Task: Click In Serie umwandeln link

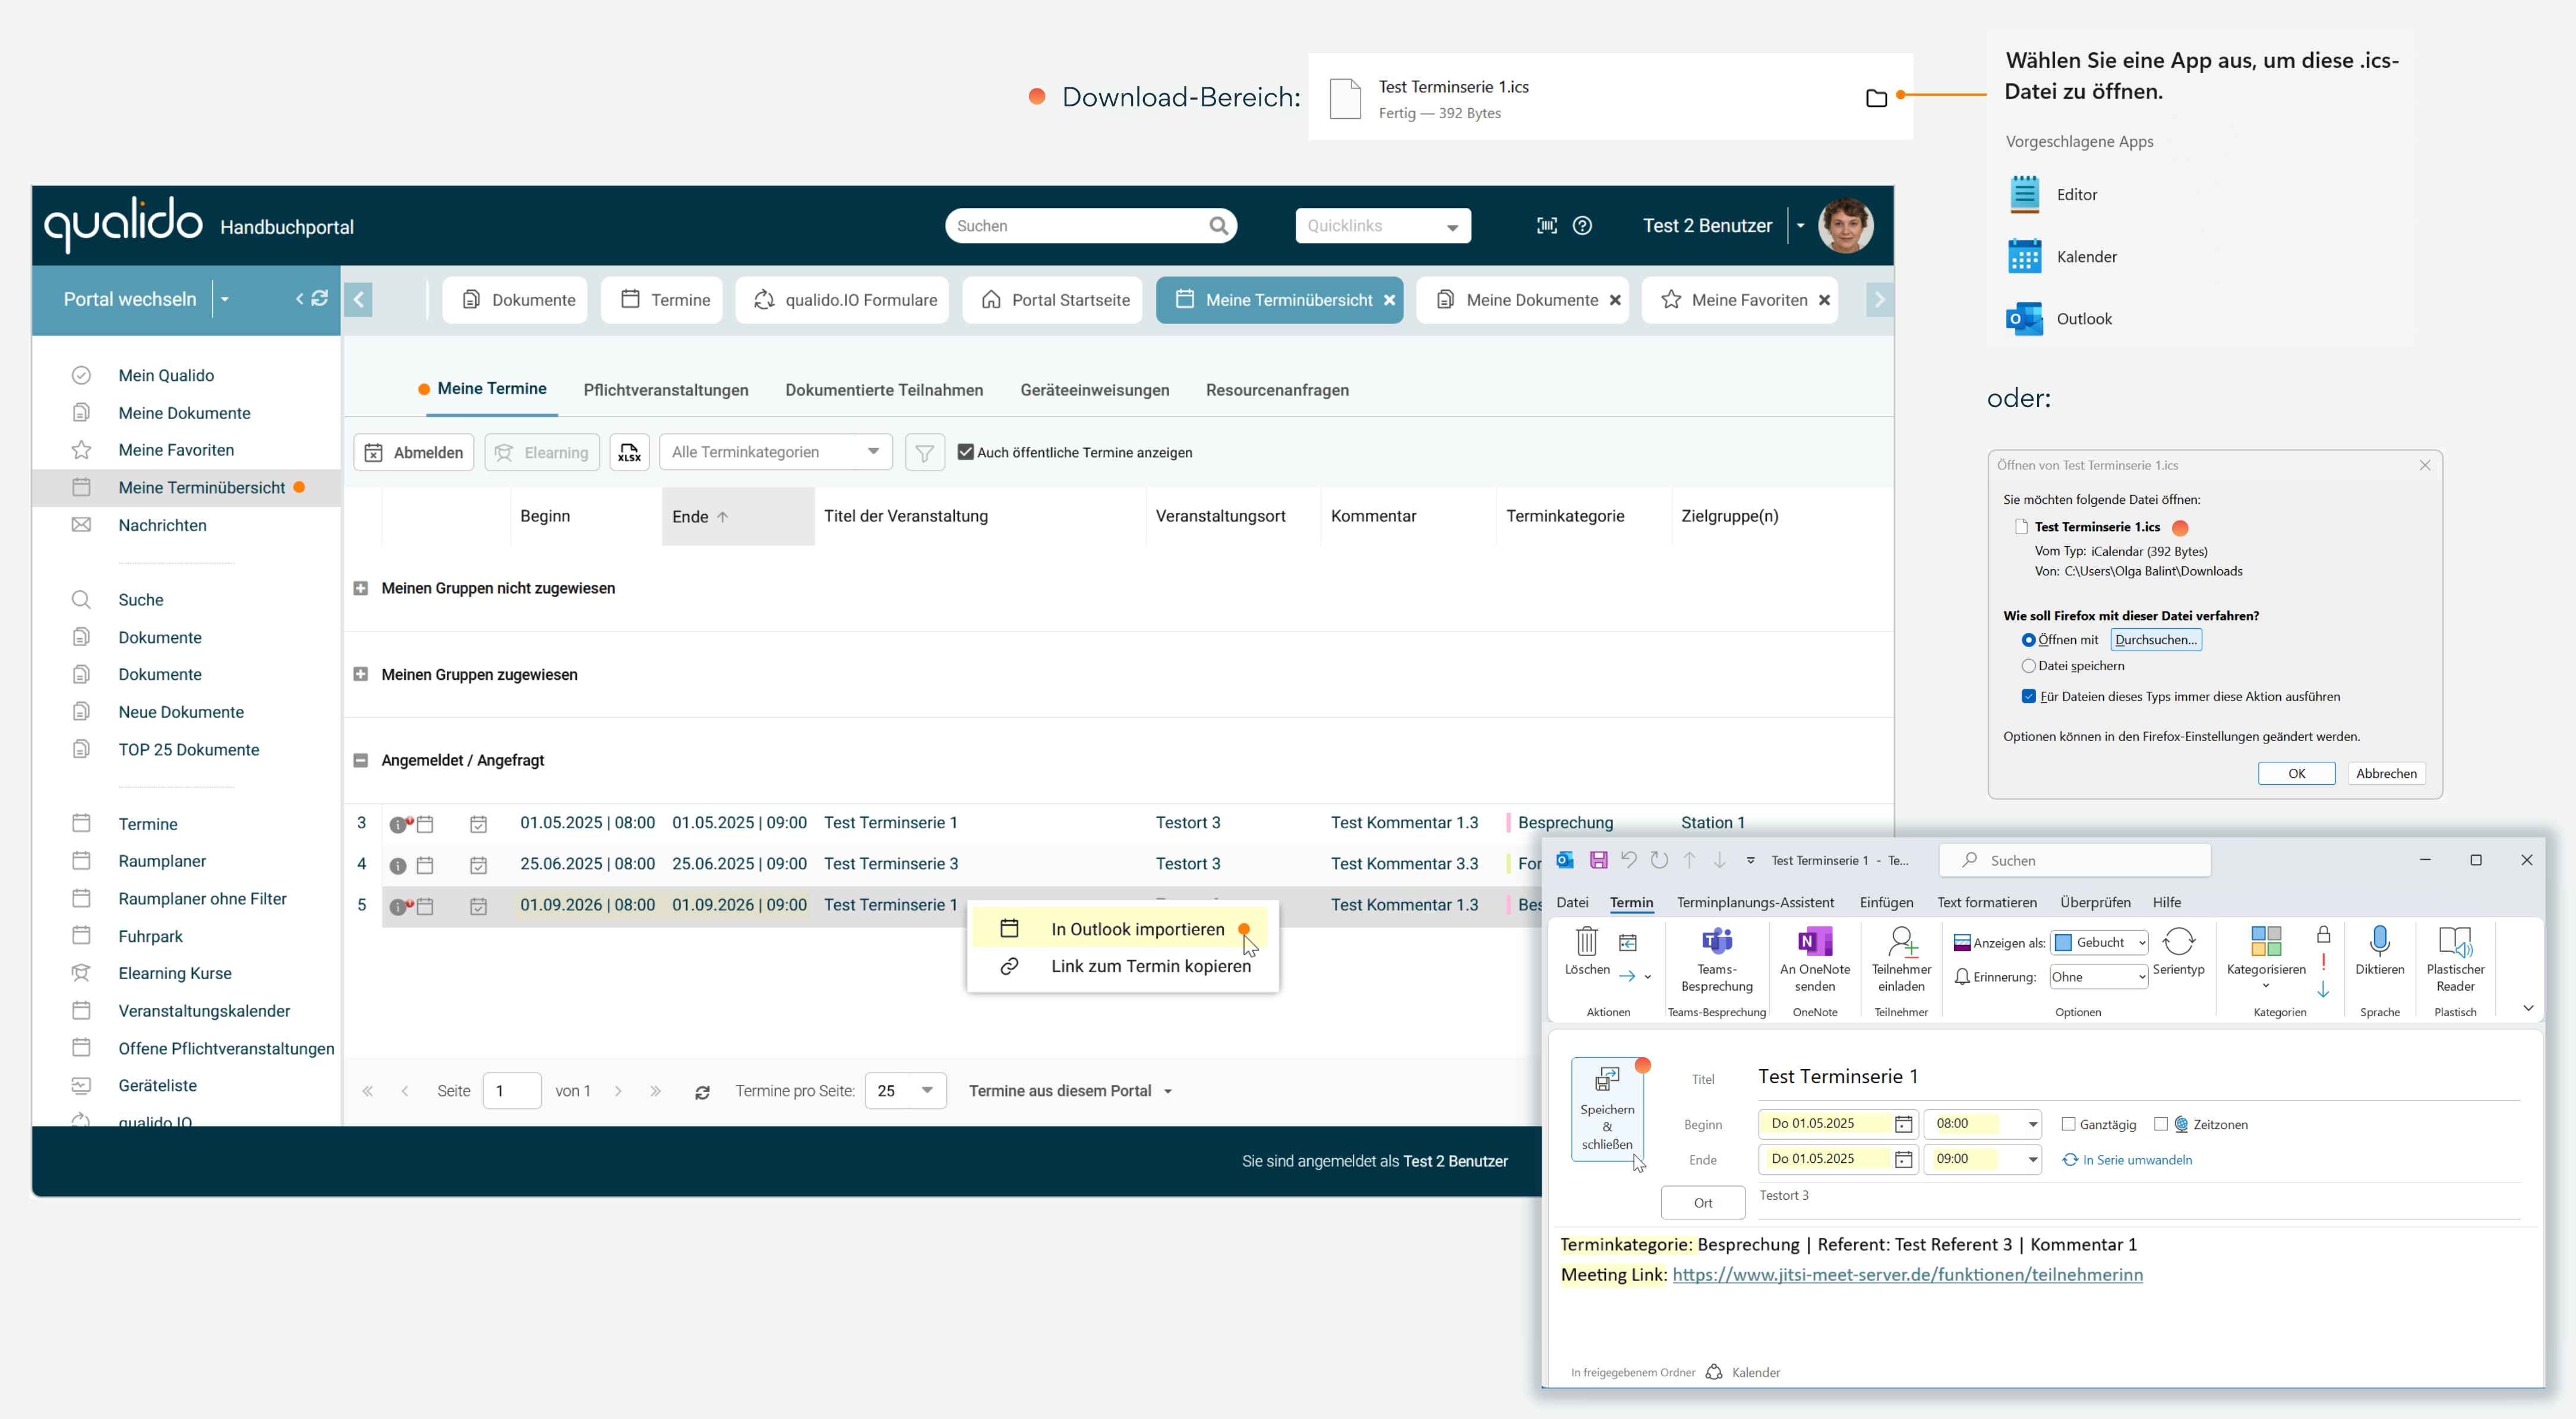Action: point(2127,1160)
